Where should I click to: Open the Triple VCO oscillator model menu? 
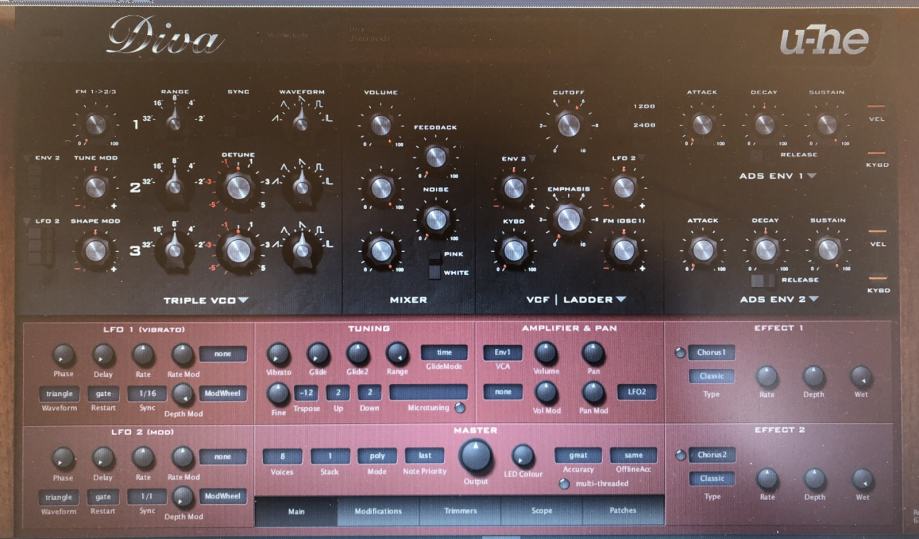tap(206, 301)
